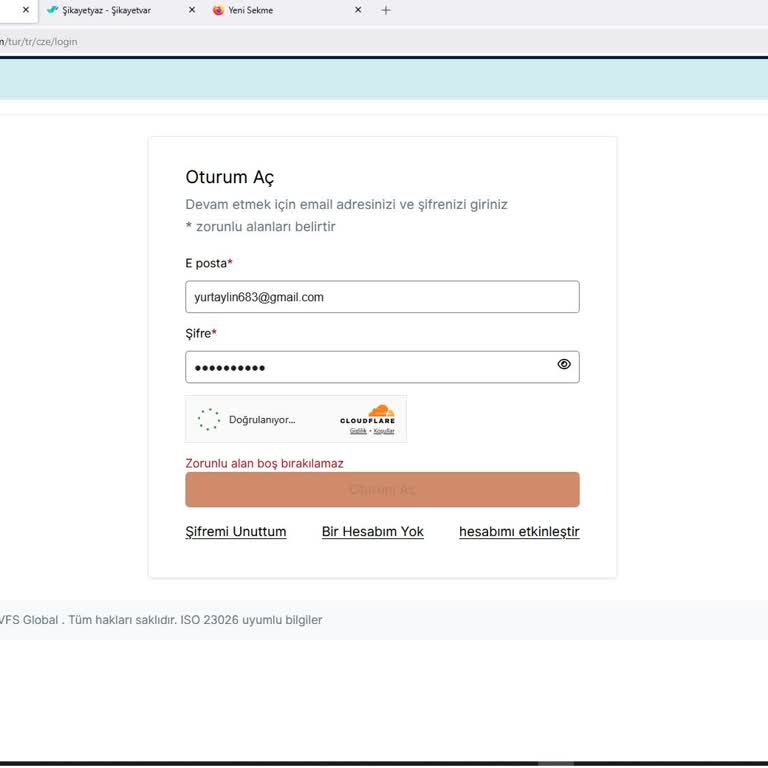This screenshot has width=768, height=768.
Task: Close the first browser tab
Action: (26, 10)
